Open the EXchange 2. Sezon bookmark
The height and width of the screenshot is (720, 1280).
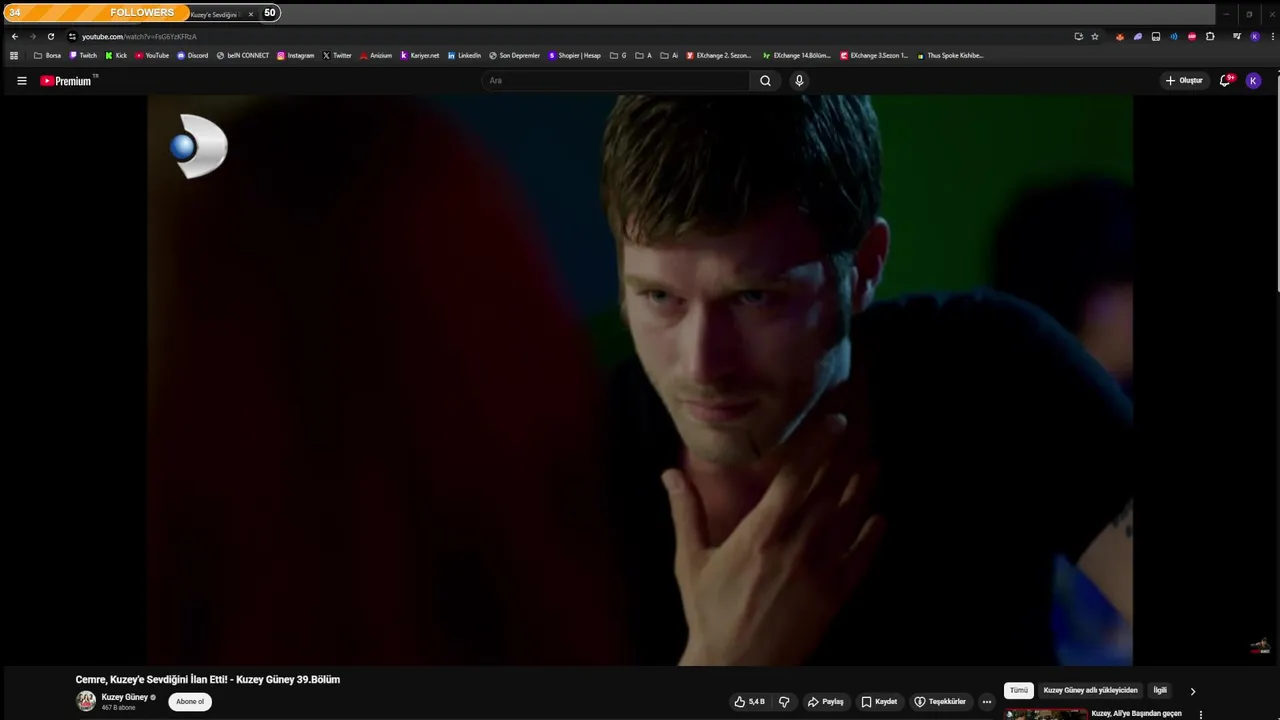click(719, 56)
